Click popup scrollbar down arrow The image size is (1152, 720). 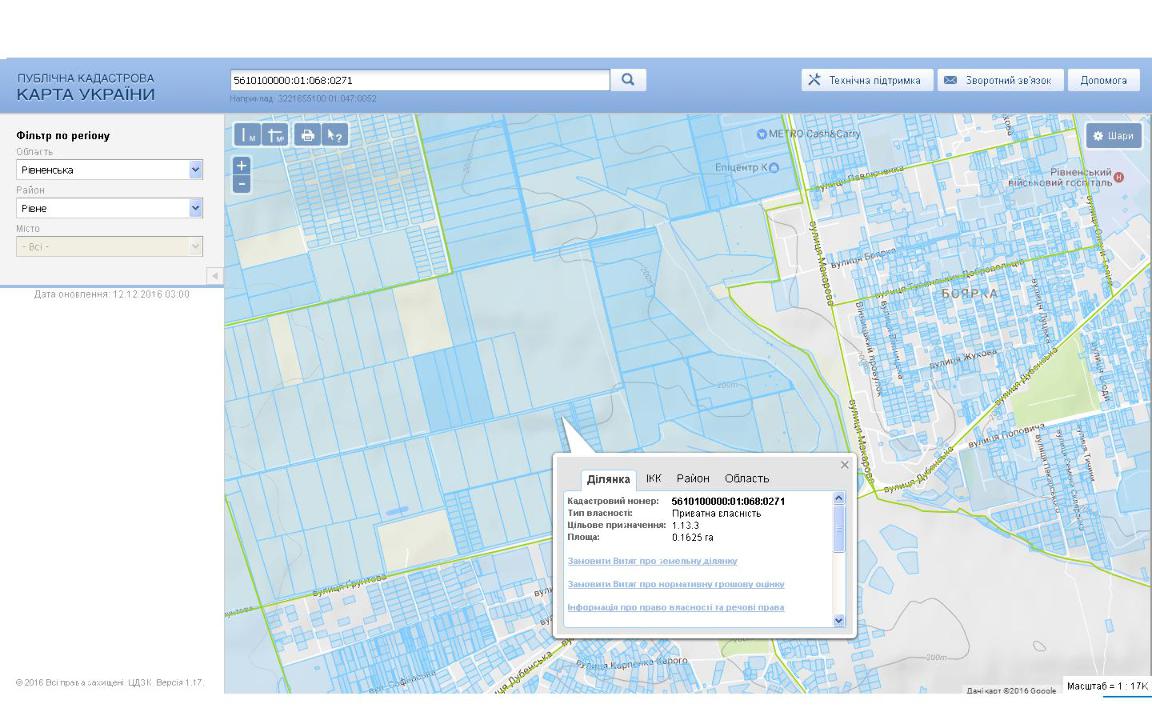(839, 621)
